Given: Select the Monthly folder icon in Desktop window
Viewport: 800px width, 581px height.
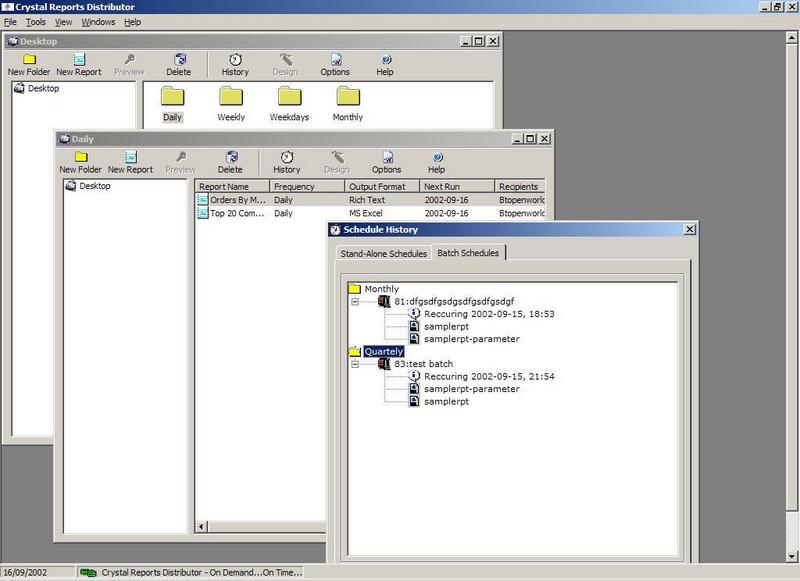Looking at the screenshot, I should pos(348,96).
